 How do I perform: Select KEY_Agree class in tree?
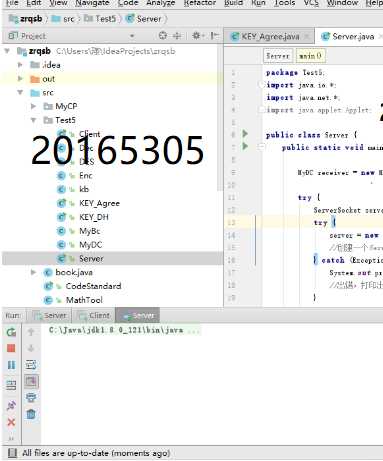coord(99,203)
